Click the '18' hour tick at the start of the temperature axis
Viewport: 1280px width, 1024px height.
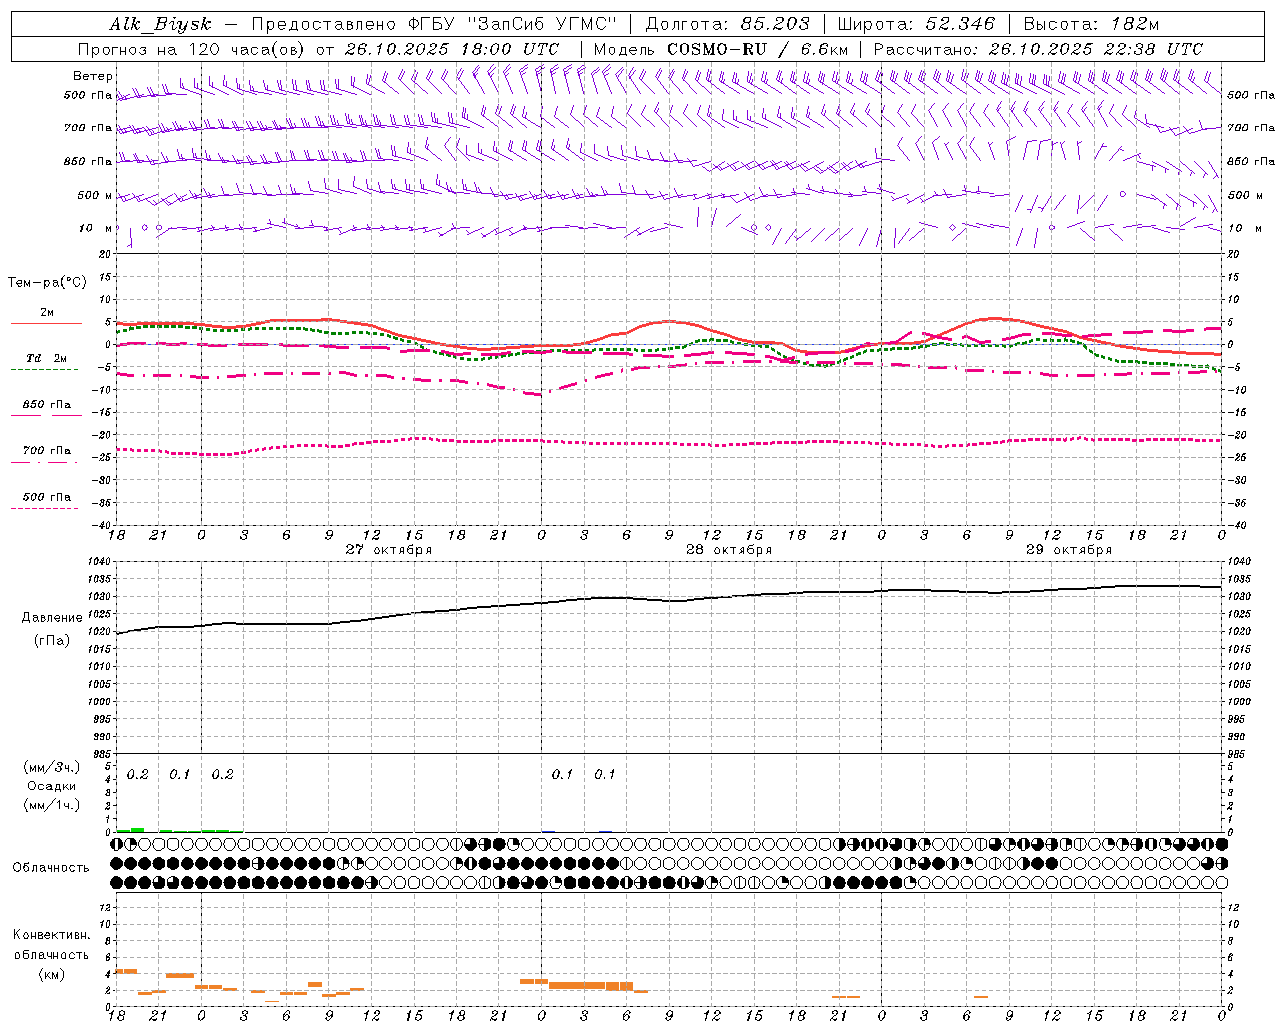click(x=116, y=535)
